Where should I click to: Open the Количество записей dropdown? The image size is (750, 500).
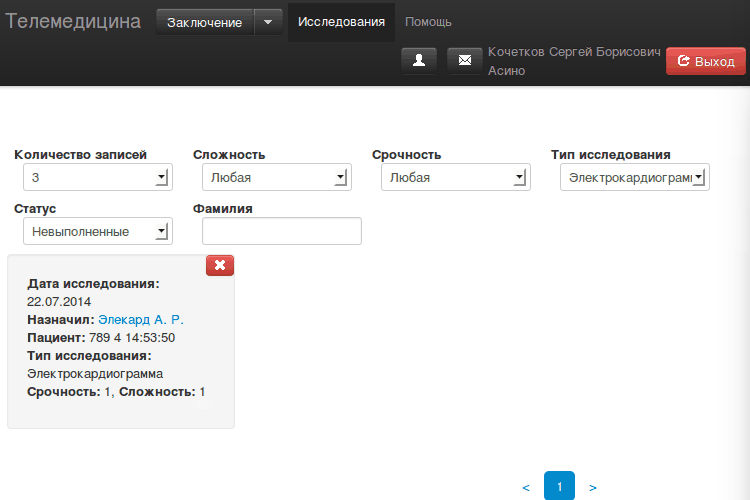tap(98, 178)
